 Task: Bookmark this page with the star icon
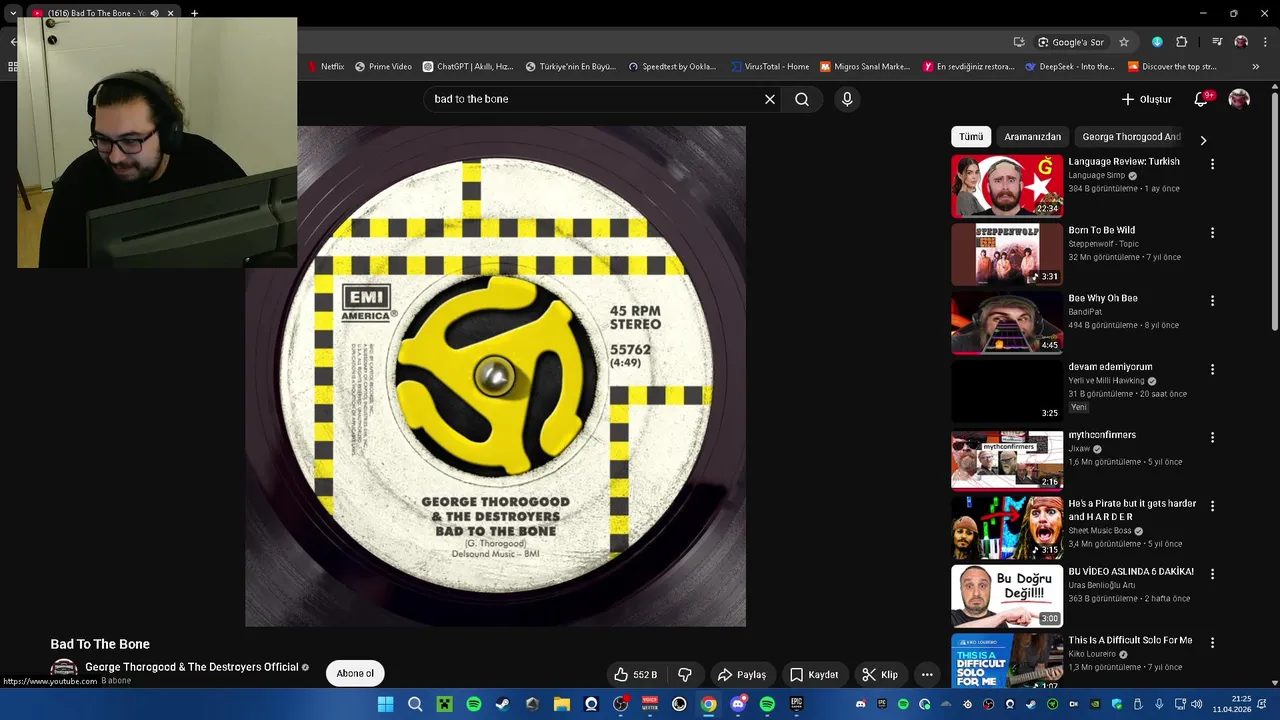pos(1124,42)
